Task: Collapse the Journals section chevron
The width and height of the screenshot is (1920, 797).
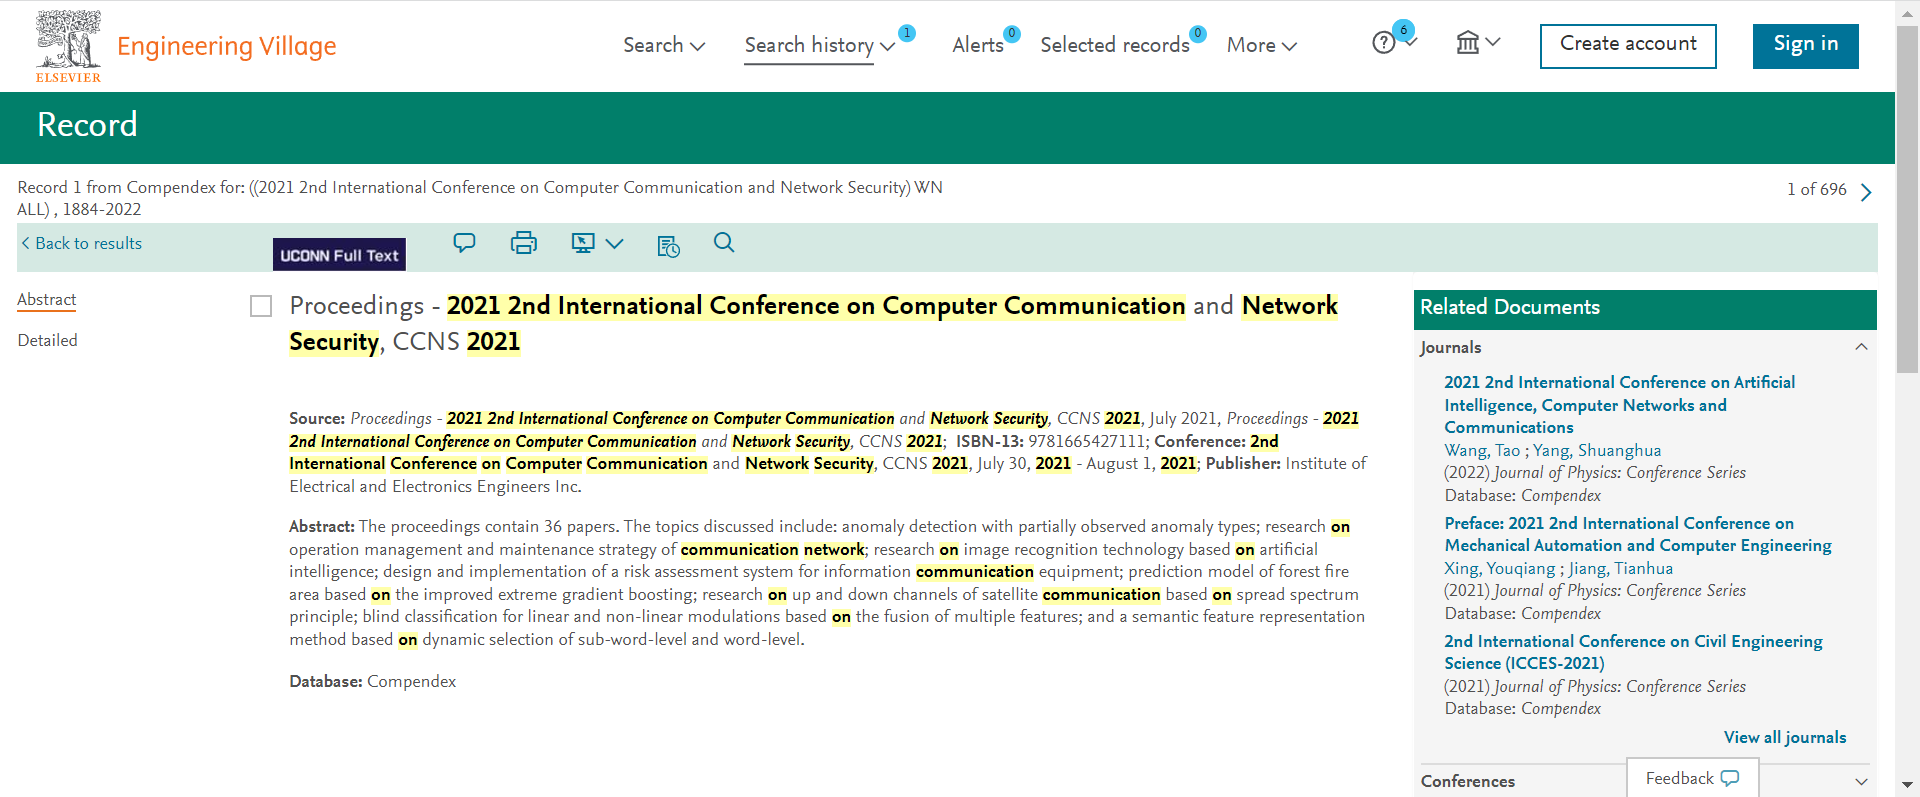Action: (1861, 347)
